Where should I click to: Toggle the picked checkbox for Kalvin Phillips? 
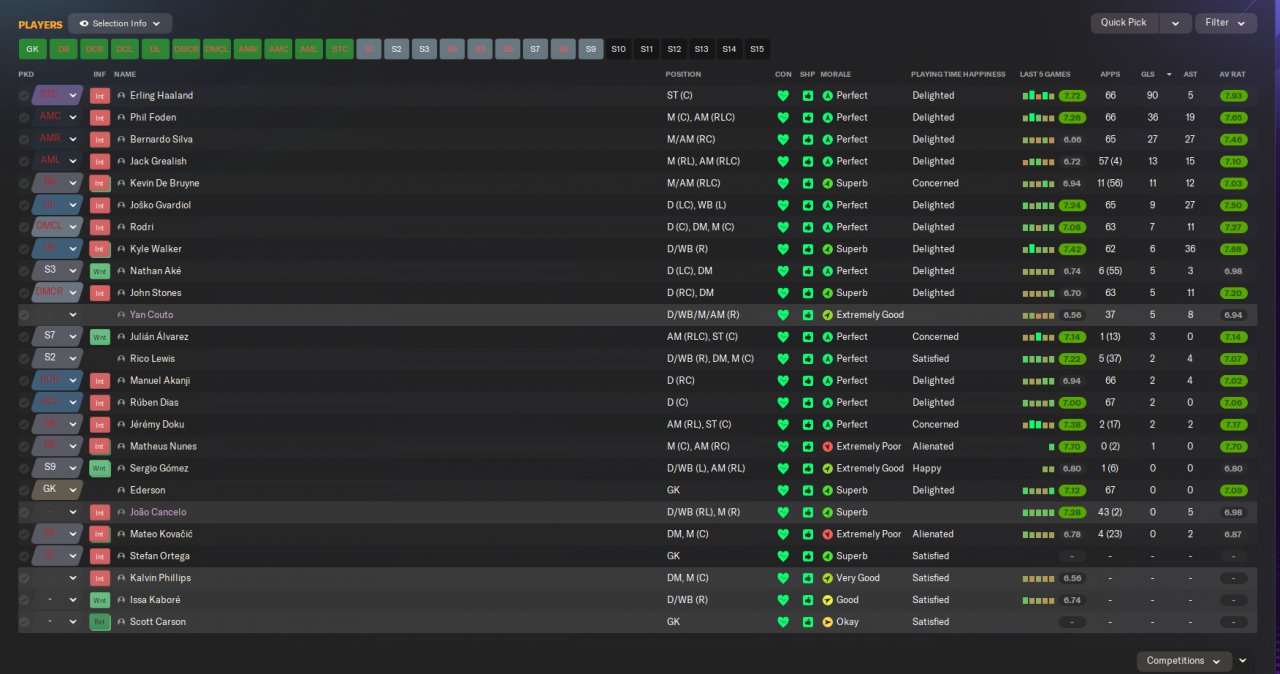click(24, 578)
